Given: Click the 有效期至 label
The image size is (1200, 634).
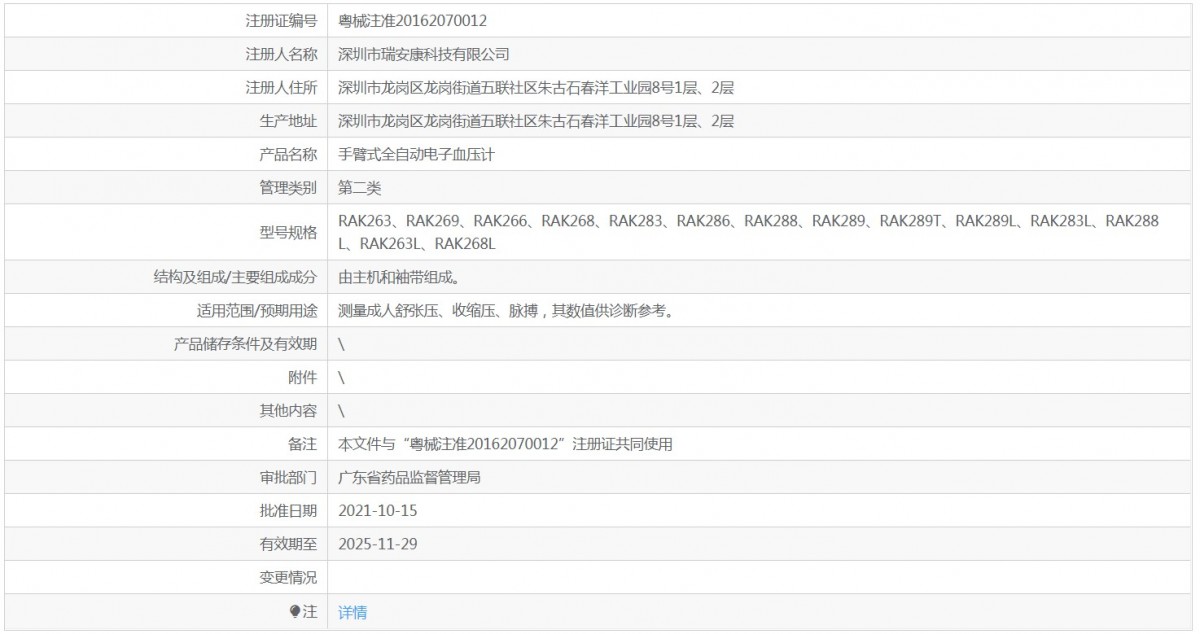Looking at the screenshot, I should click(288, 545).
